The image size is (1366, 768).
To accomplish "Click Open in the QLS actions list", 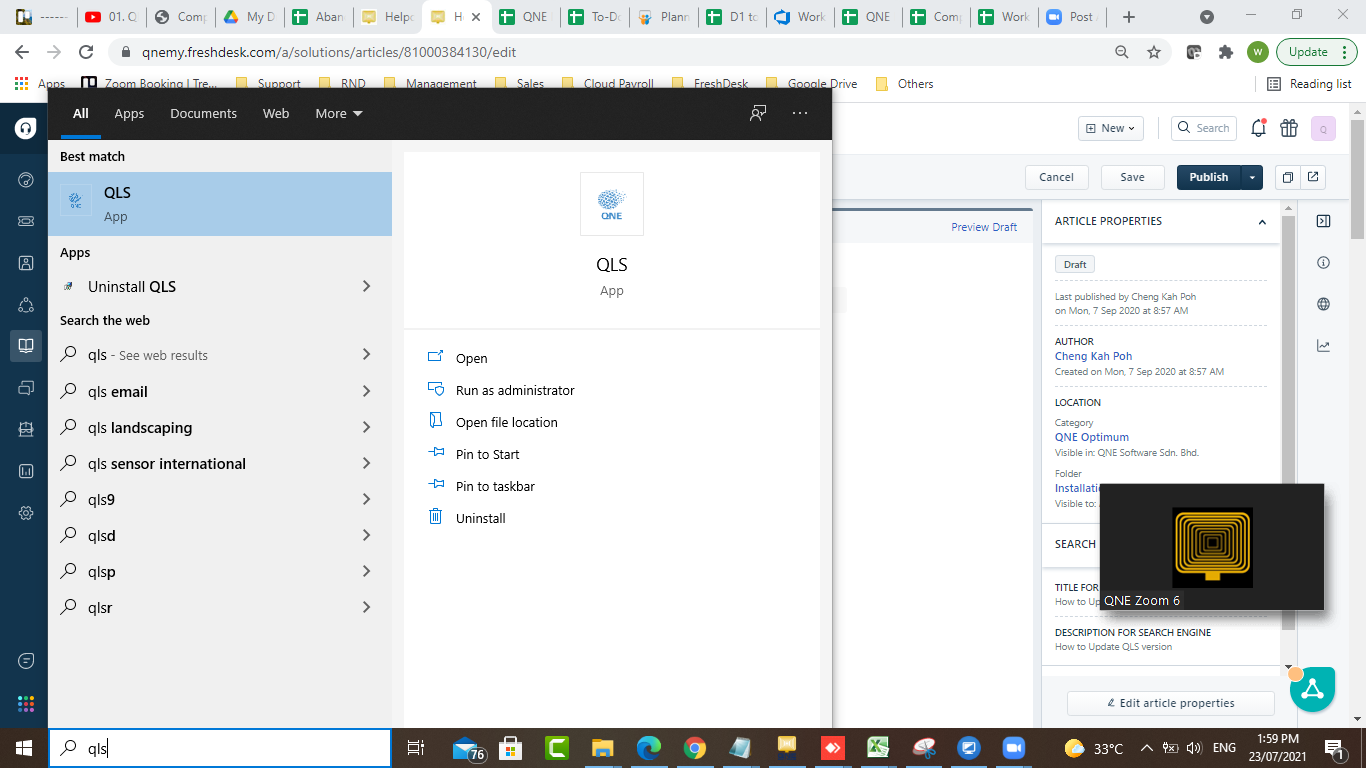I will 472,358.
